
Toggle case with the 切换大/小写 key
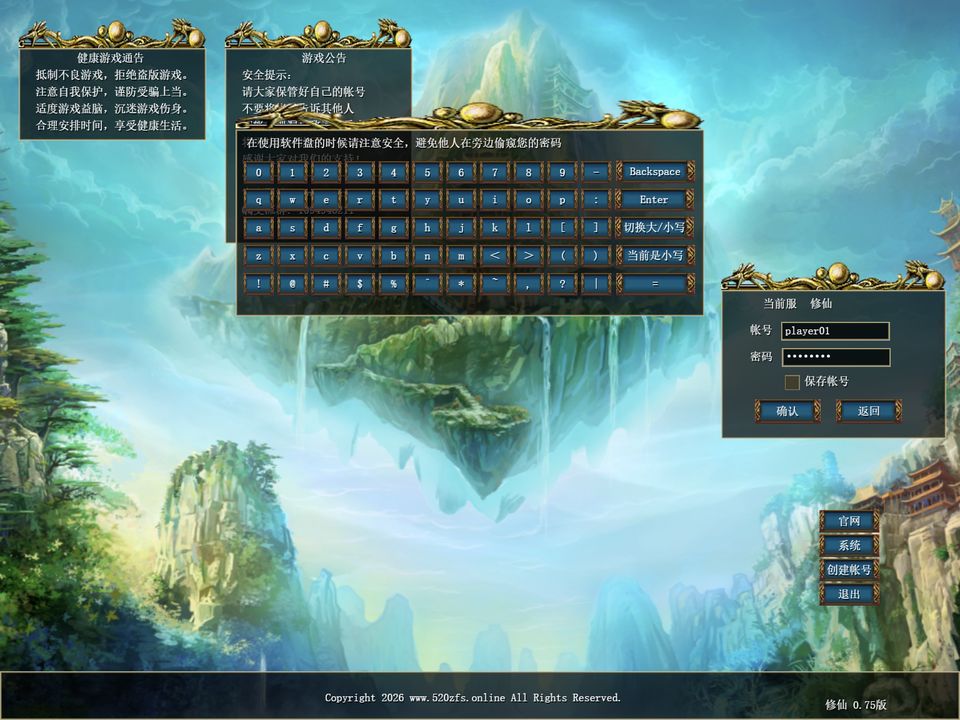(655, 227)
